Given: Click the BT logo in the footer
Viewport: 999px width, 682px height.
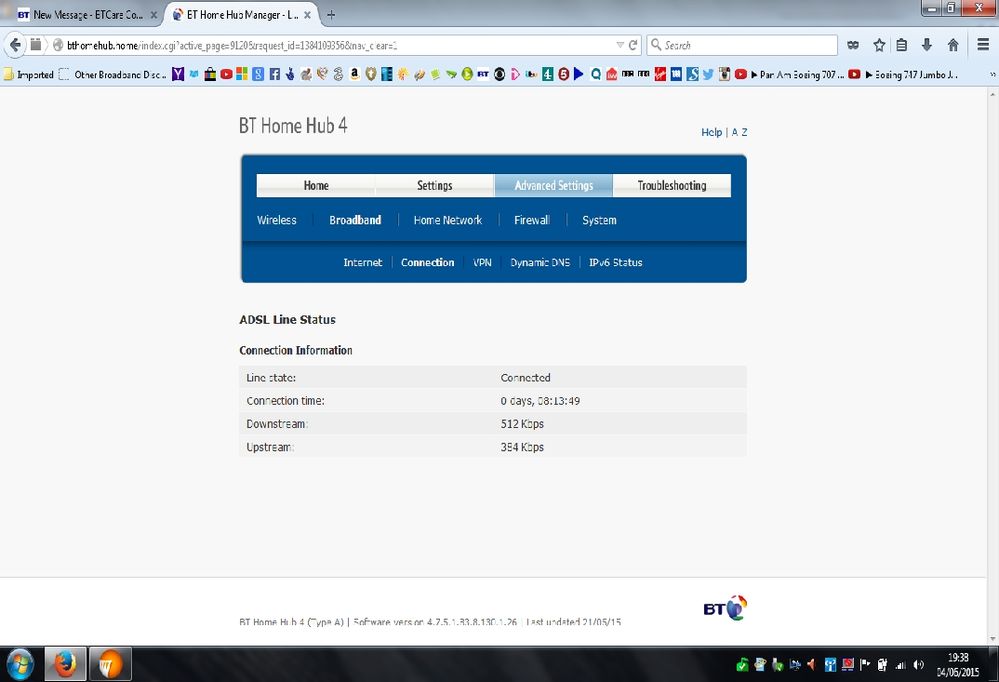Looking at the screenshot, I should pos(725,608).
